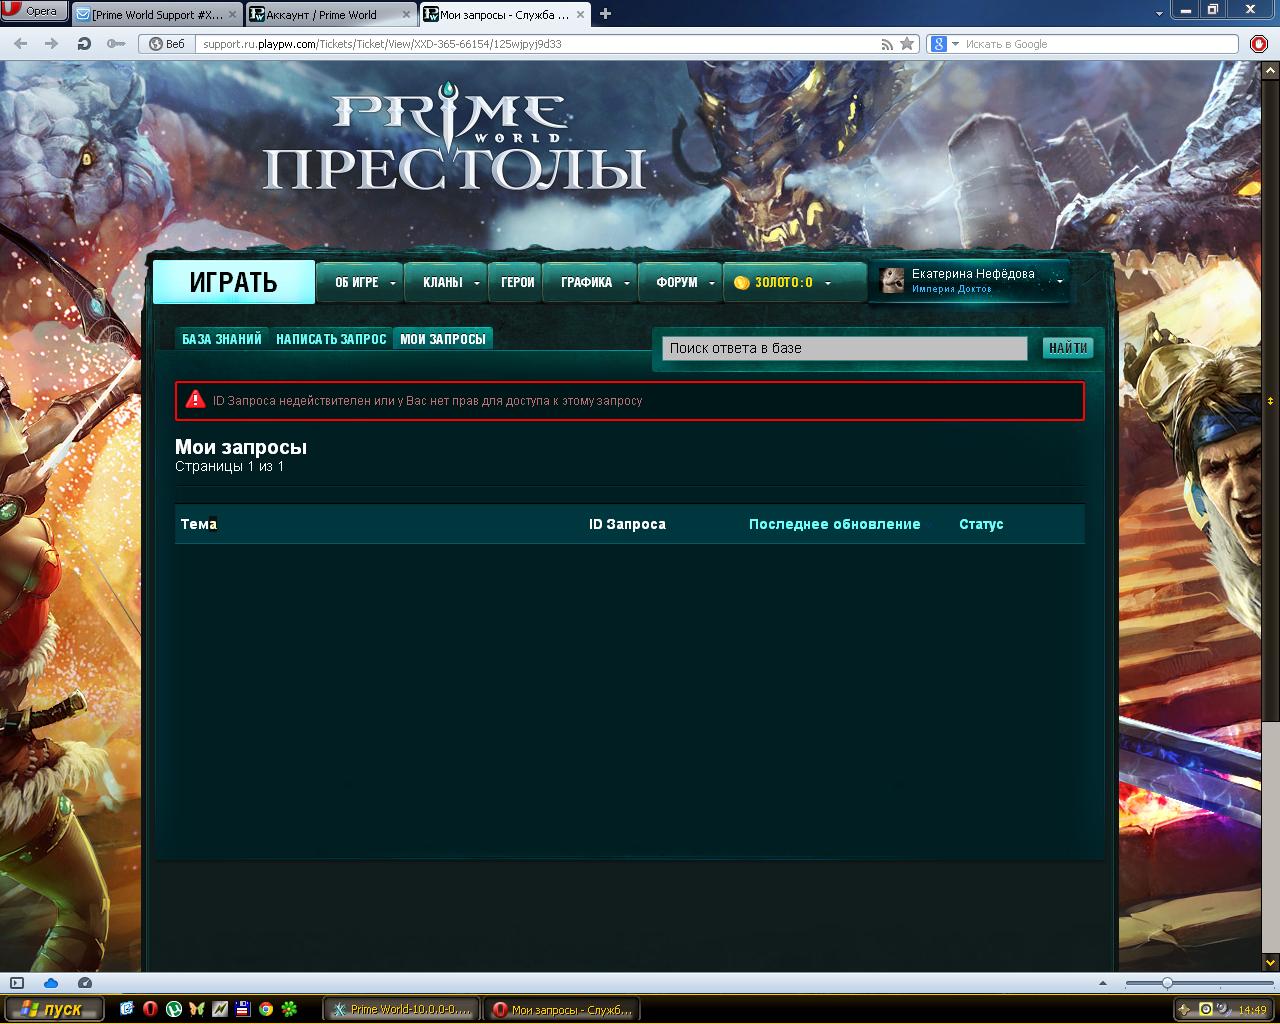Bookmark the page with the star icon

(907, 44)
